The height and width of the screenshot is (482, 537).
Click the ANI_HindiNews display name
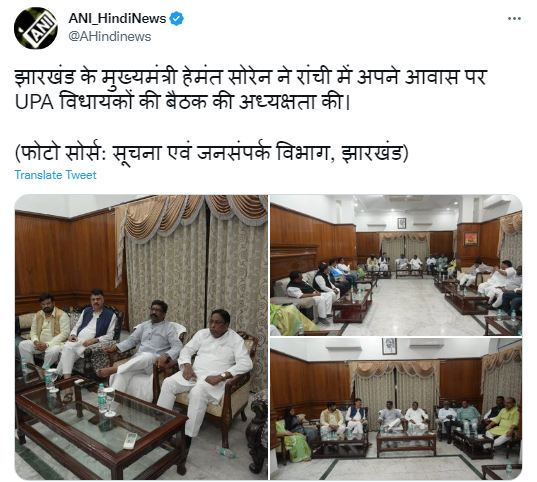117,18
